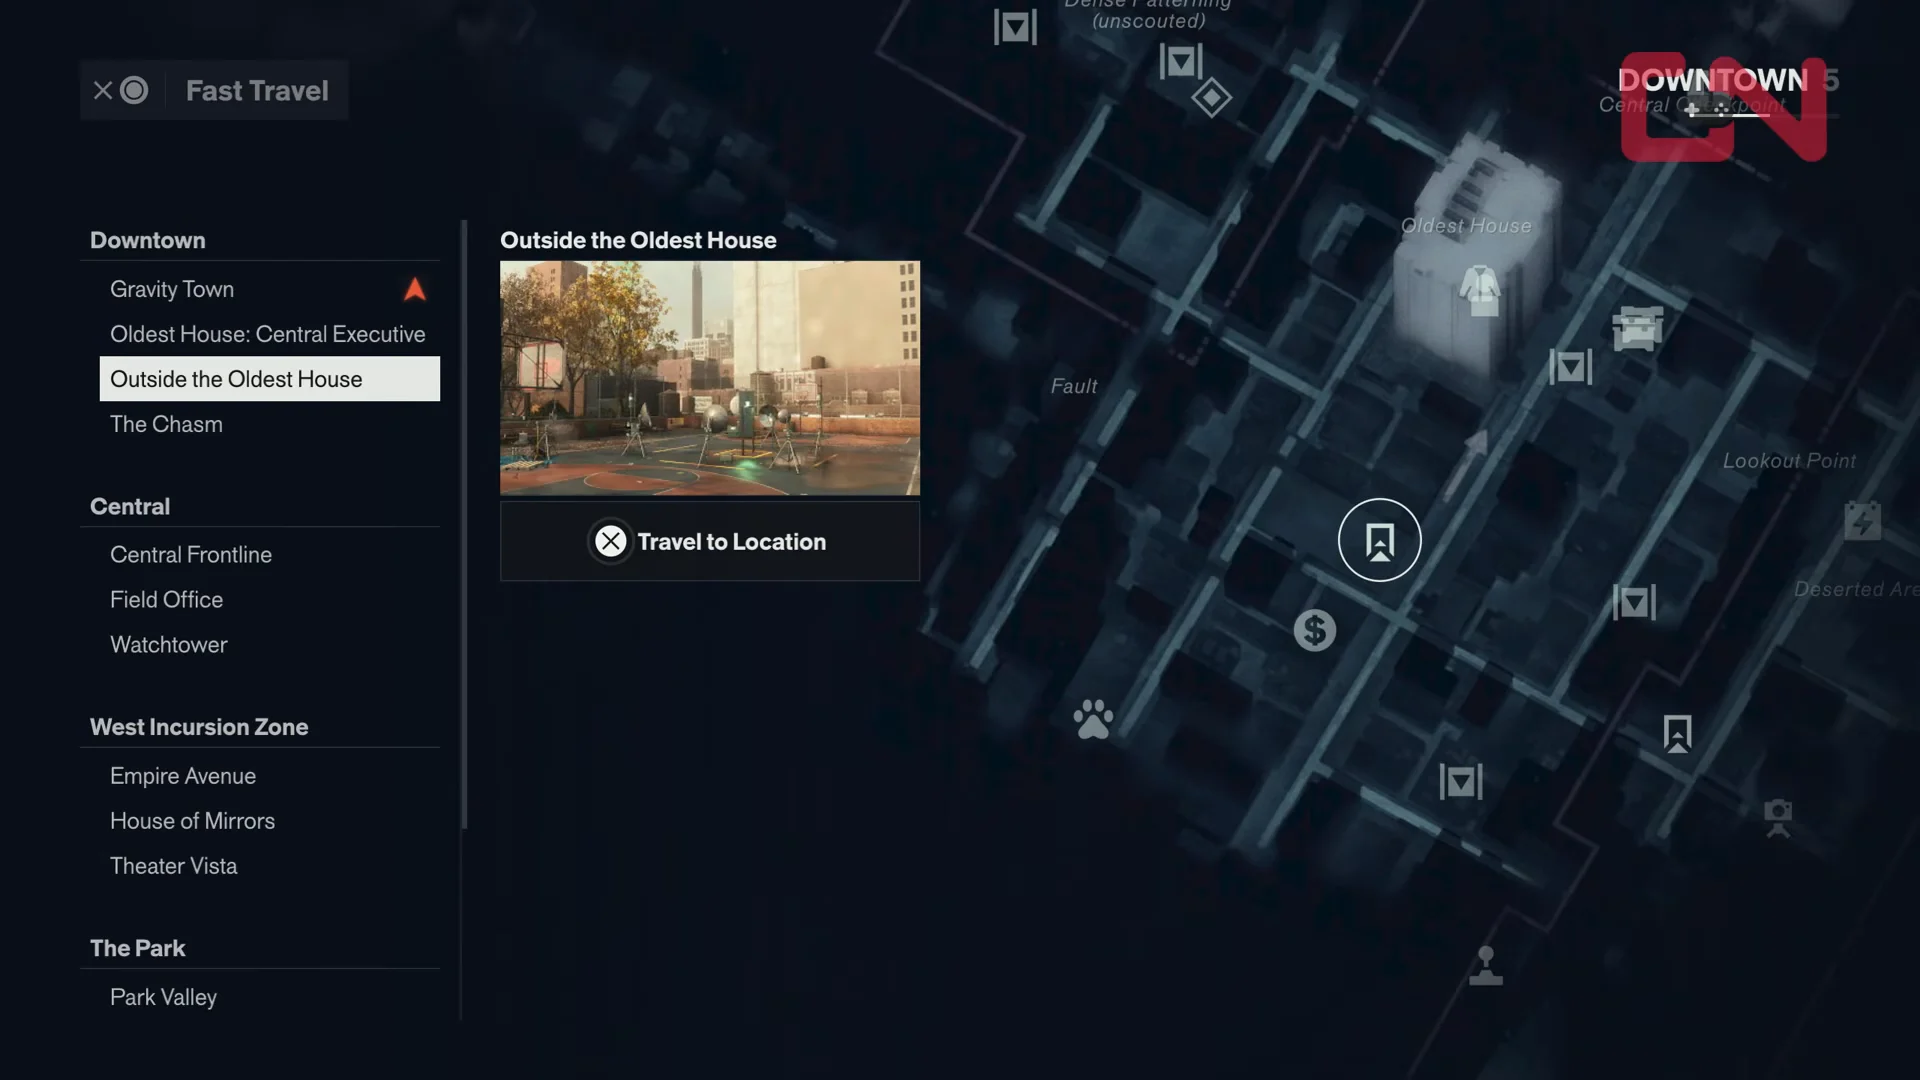Click the Outside the Oldest House preview image

click(x=710, y=378)
